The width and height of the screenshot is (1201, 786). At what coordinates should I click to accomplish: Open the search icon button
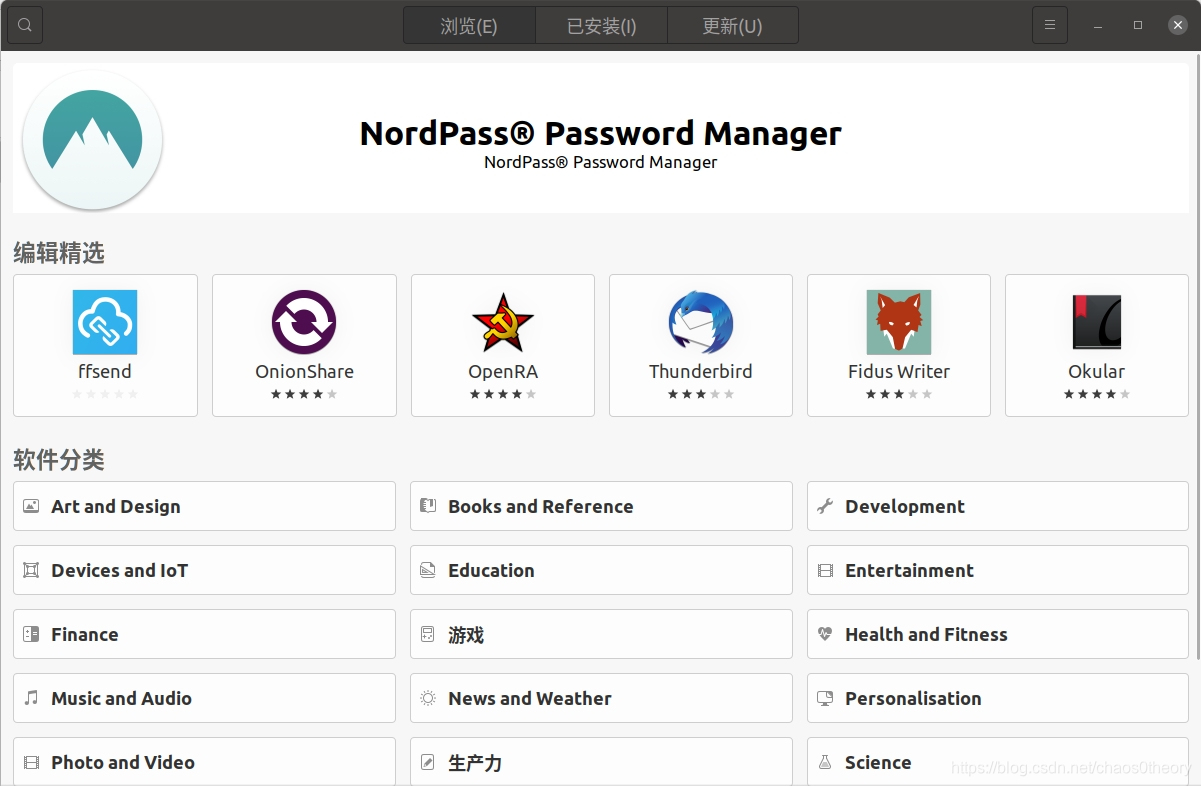[x=25, y=25]
